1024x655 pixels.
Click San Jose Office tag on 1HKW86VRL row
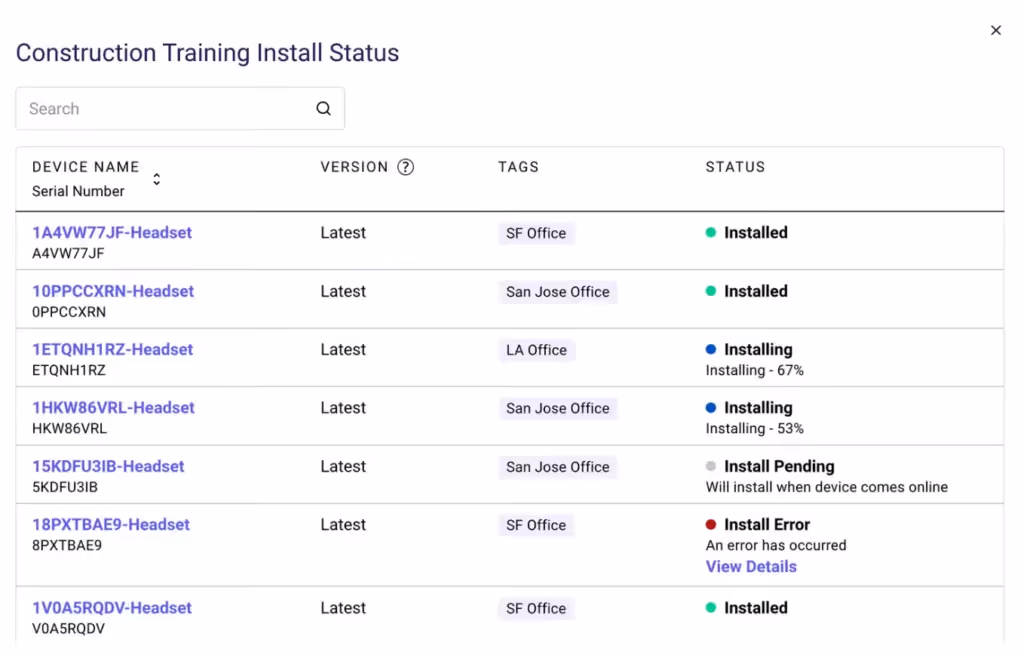[558, 408]
